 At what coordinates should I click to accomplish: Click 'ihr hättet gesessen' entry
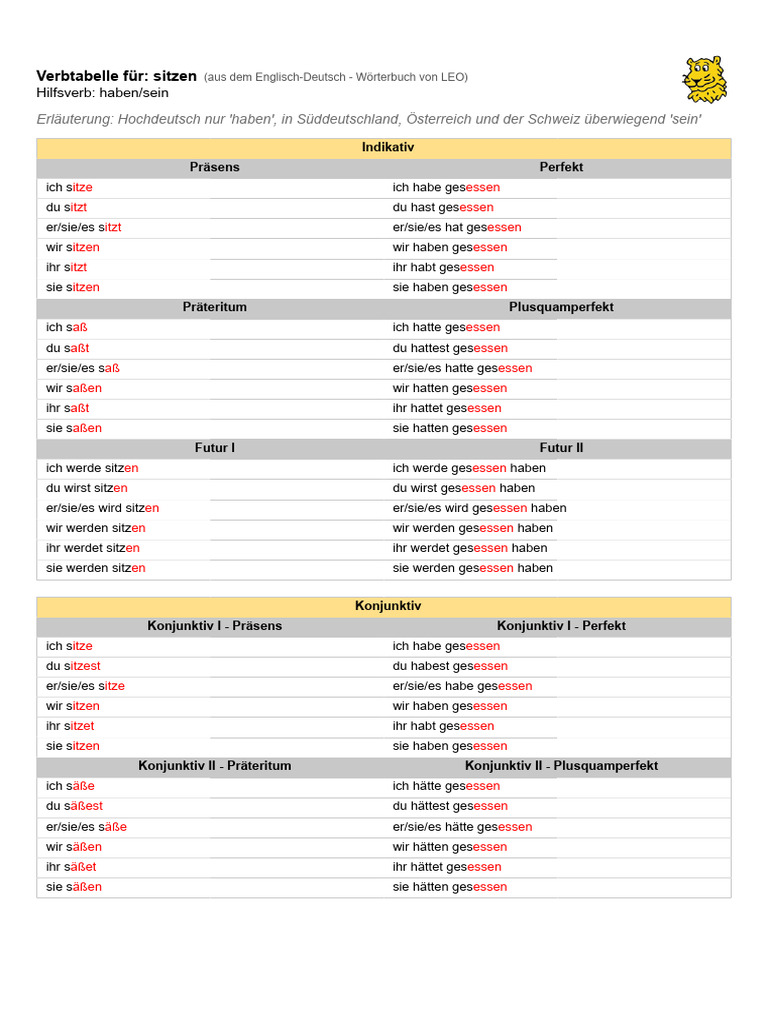(x=447, y=867)
